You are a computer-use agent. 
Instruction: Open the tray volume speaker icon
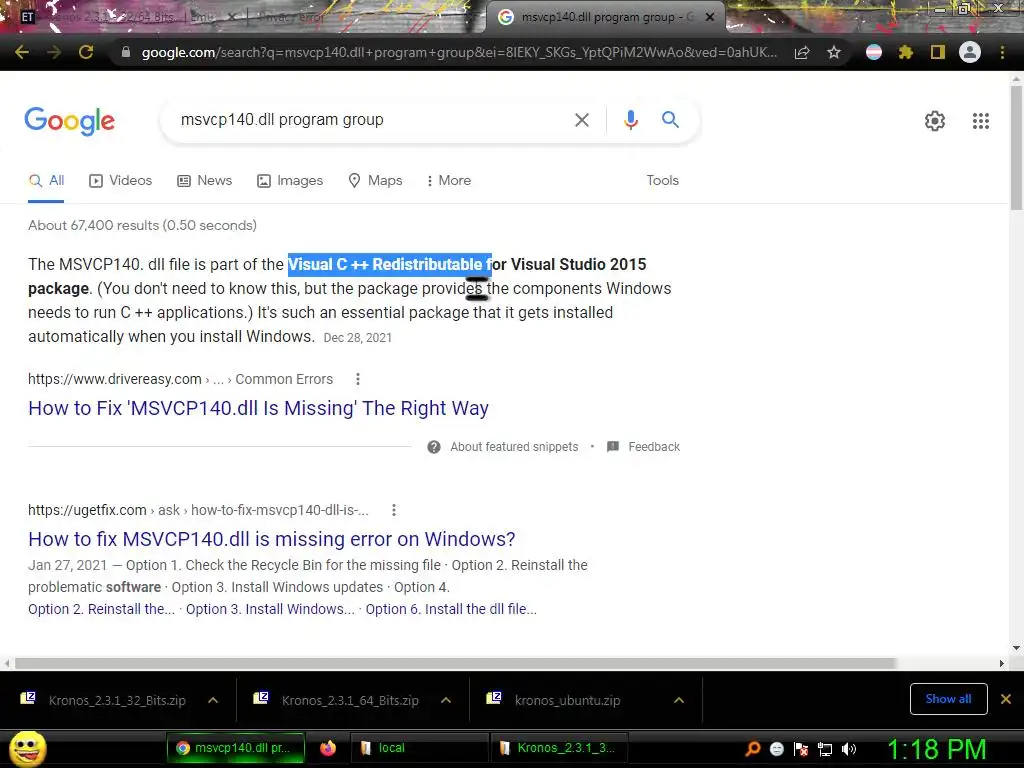click(x=848, y=749)
